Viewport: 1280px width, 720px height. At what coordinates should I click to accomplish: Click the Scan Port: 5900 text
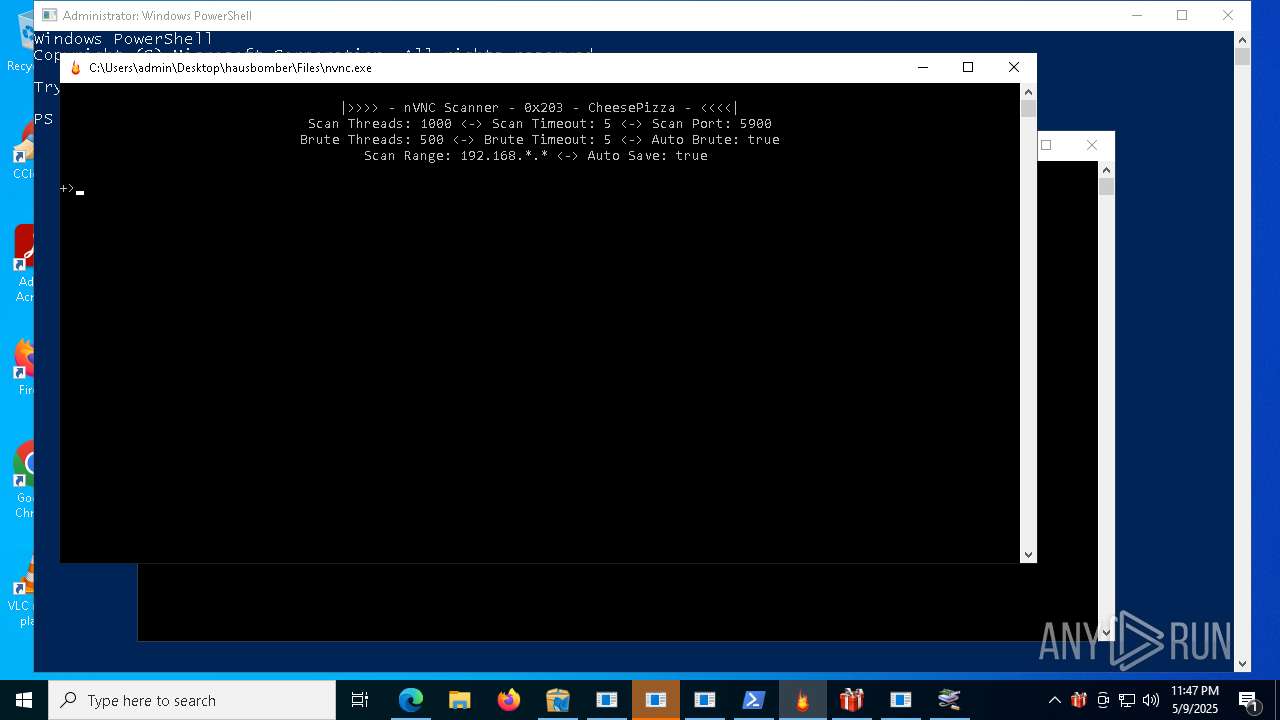click(712, 124)
